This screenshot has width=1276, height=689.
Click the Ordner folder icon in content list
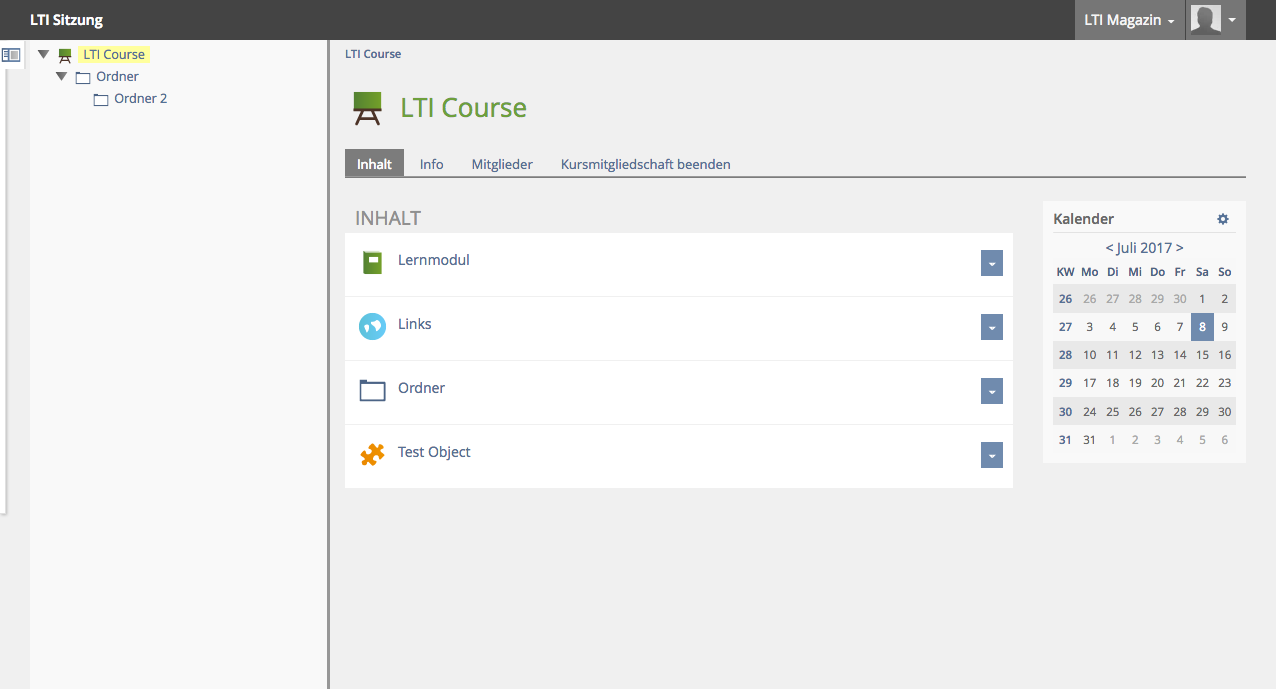click(372, 390)
